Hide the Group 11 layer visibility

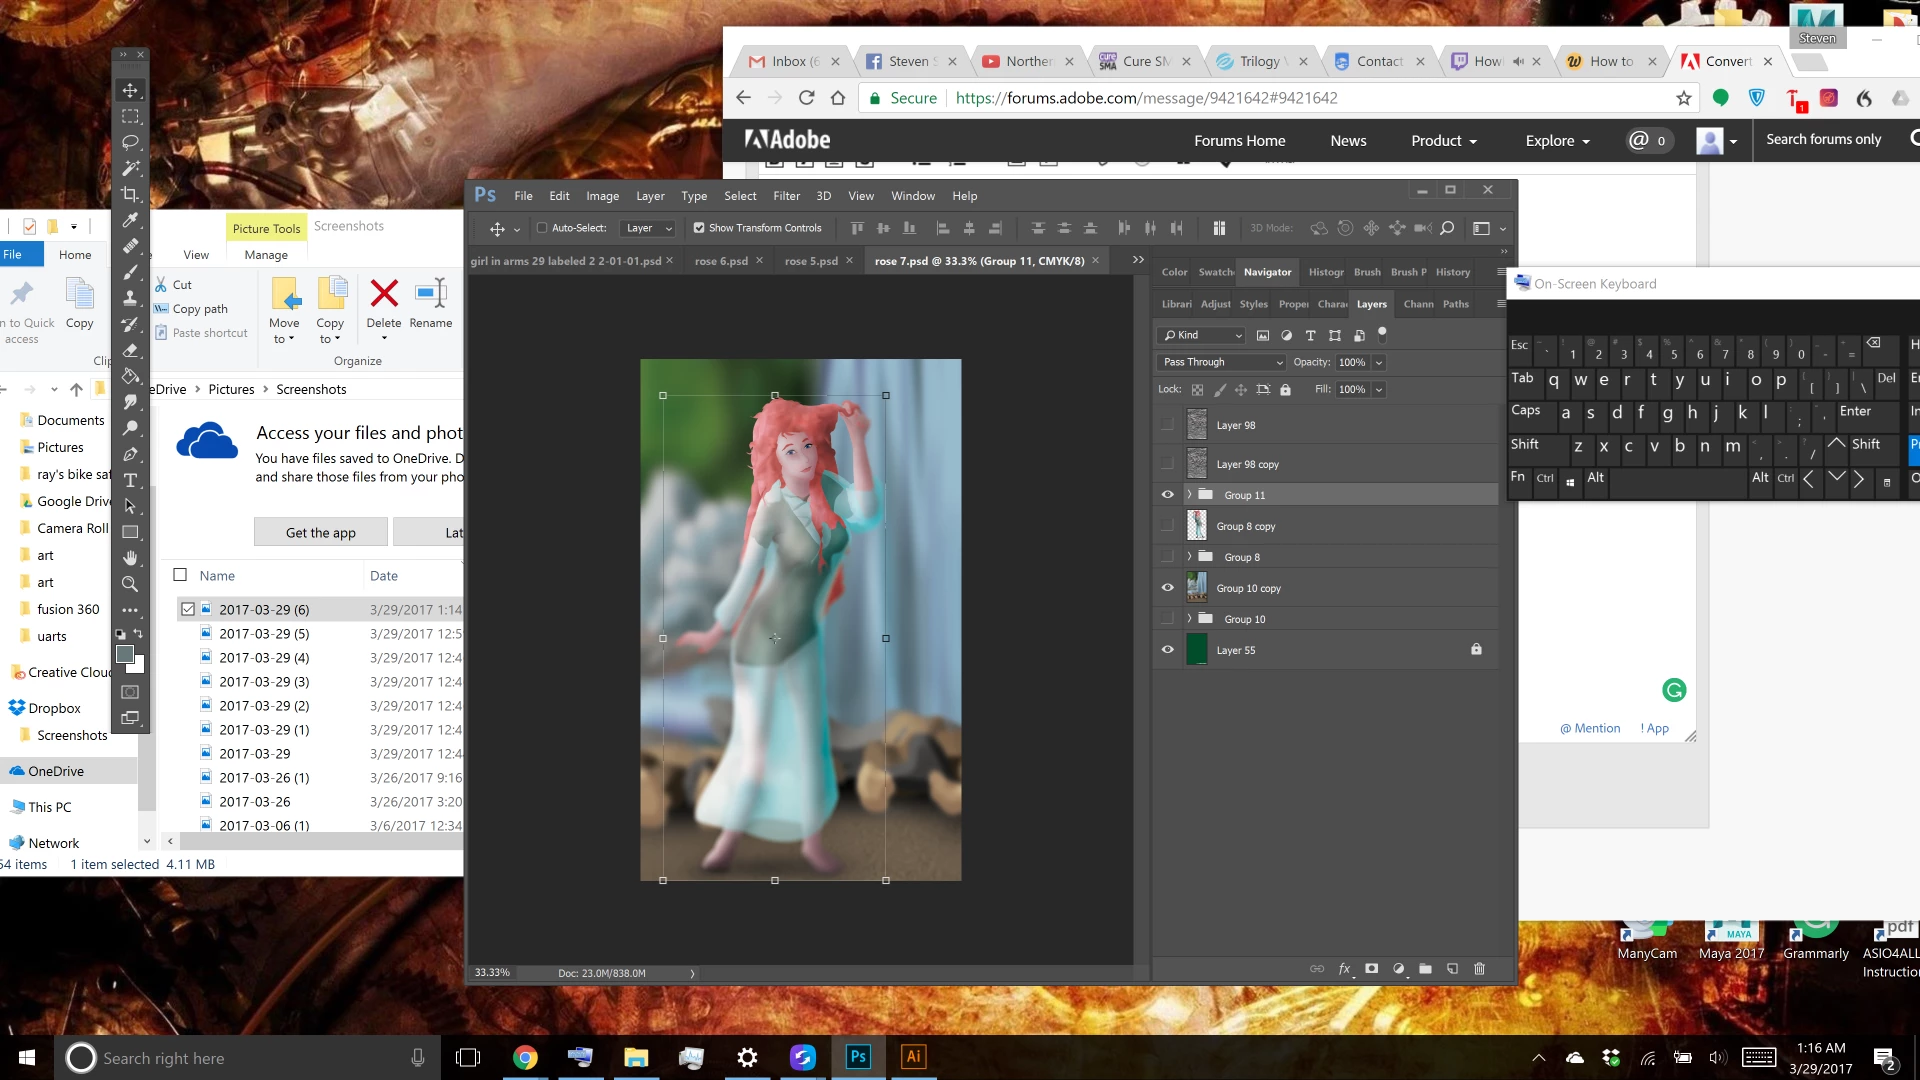click(x=1167, y=495)
